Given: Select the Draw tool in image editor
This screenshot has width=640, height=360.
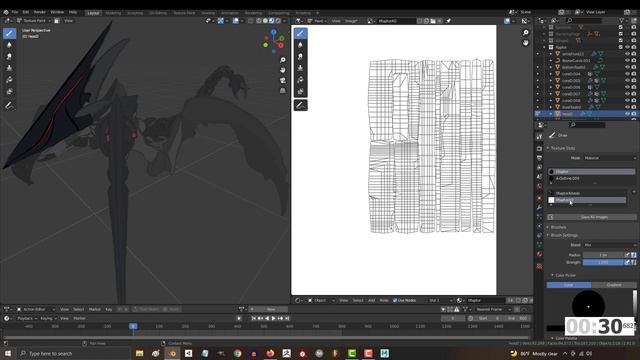Looking at the screenshot, I should (300, 33).
